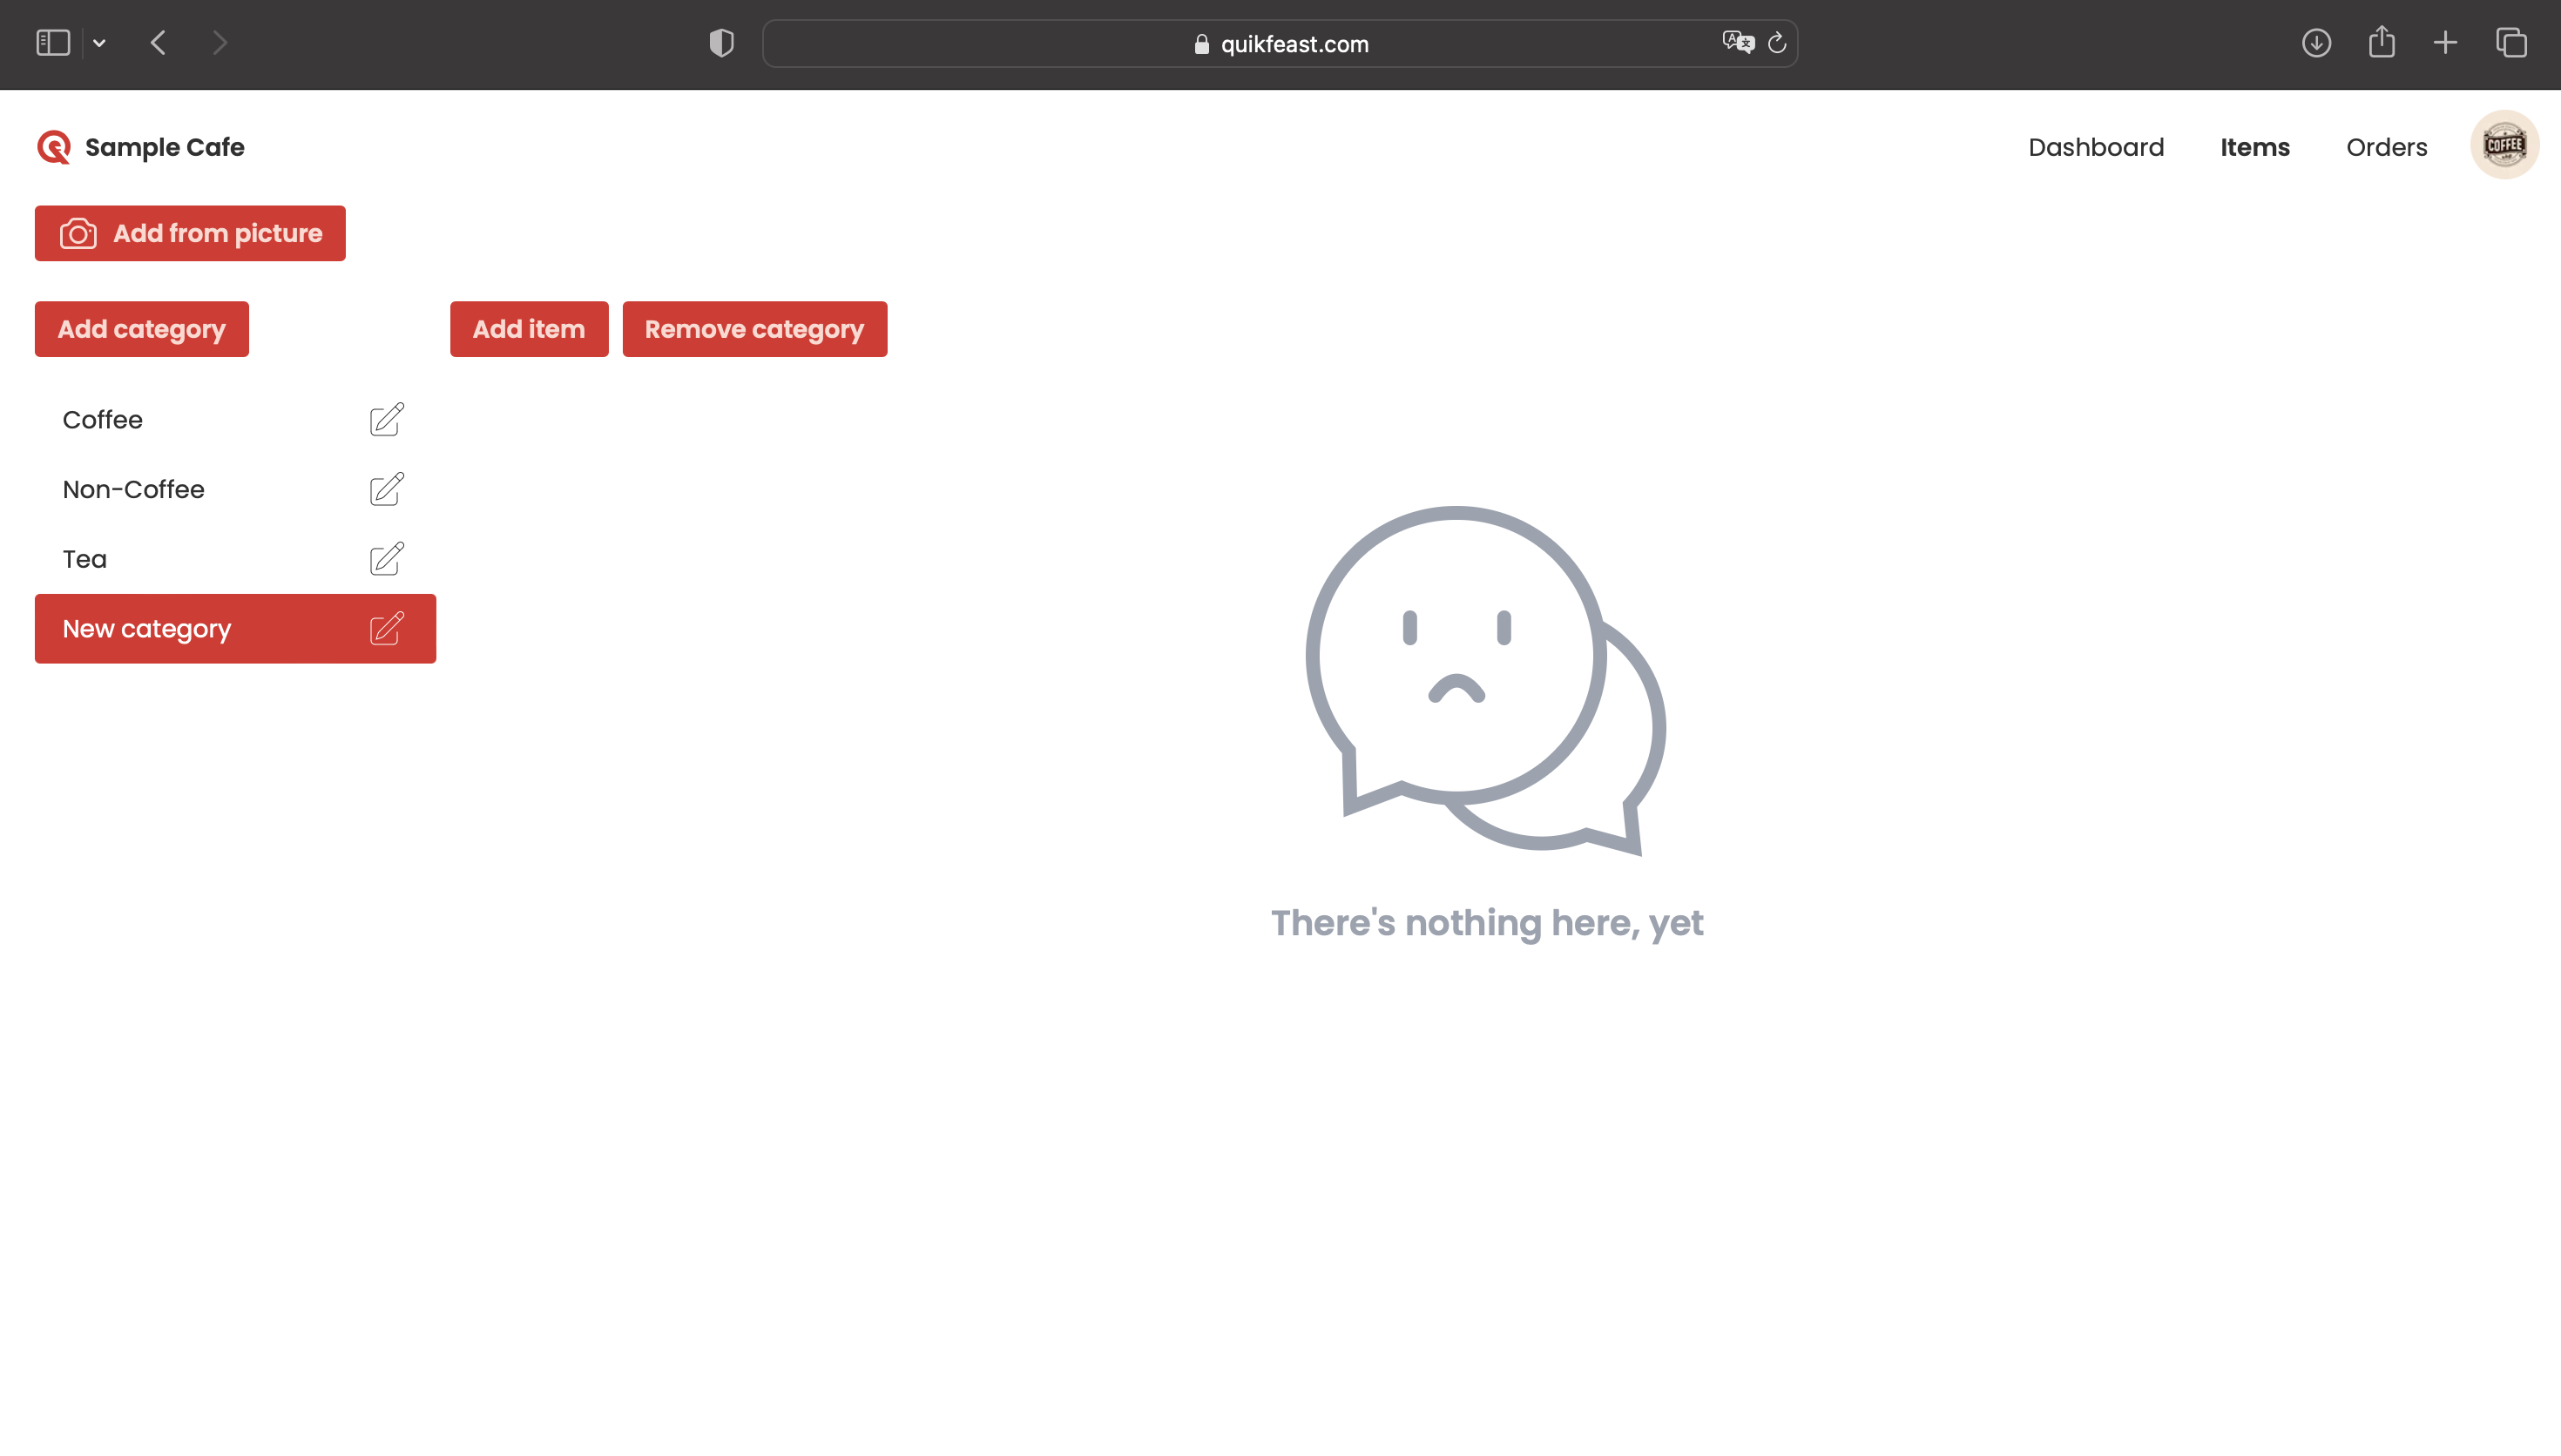Click the browser back navigation arrow
The width and height of the screenshot is (2561, 1456).
pyautogui.click(x=157, y=42)
